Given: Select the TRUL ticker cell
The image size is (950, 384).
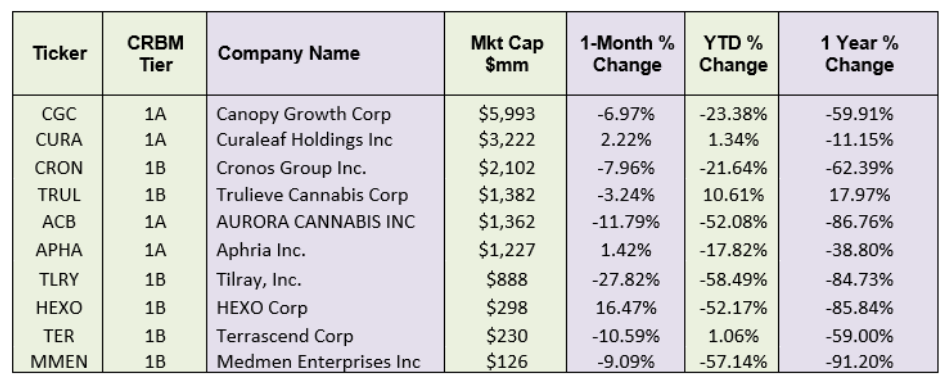Looking at the screenshot, I should point(59,195).
